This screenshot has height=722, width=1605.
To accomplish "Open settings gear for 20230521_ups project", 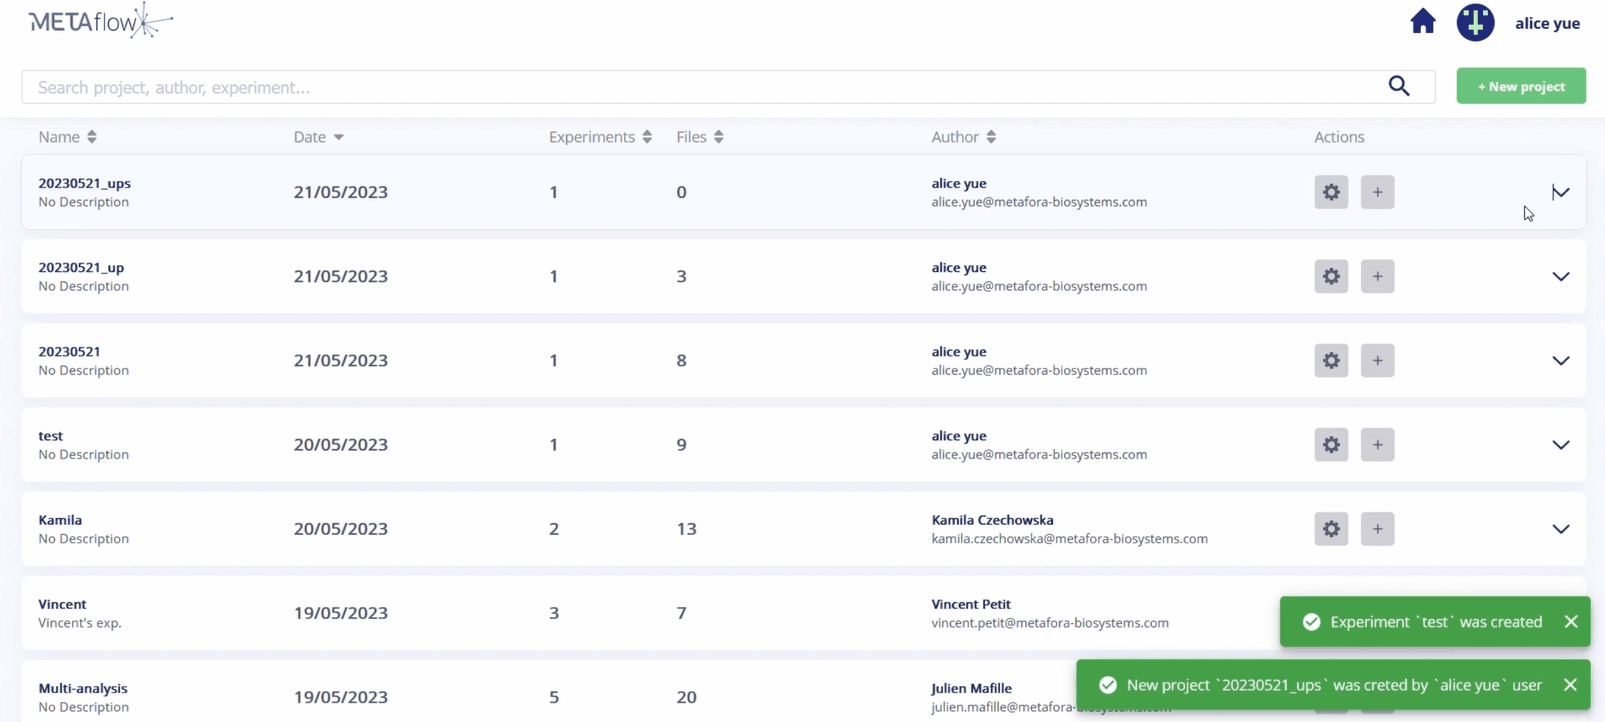I will [1331, 192].
